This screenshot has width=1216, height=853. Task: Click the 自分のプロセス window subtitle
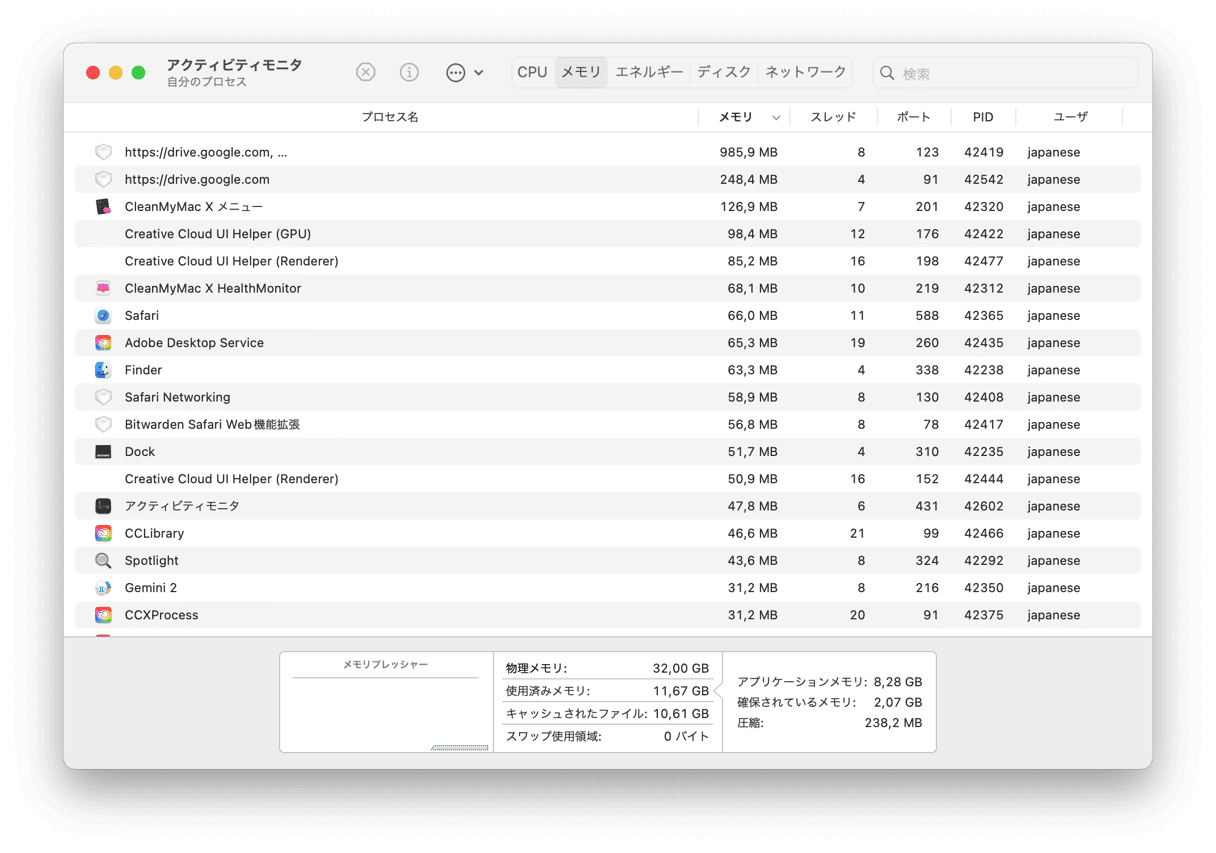(x=207, y=82)
